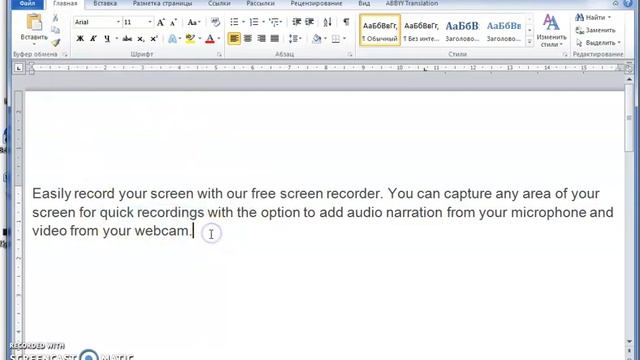
Task: Apply the first Заголовок heading style
Action: click(462, 30)
